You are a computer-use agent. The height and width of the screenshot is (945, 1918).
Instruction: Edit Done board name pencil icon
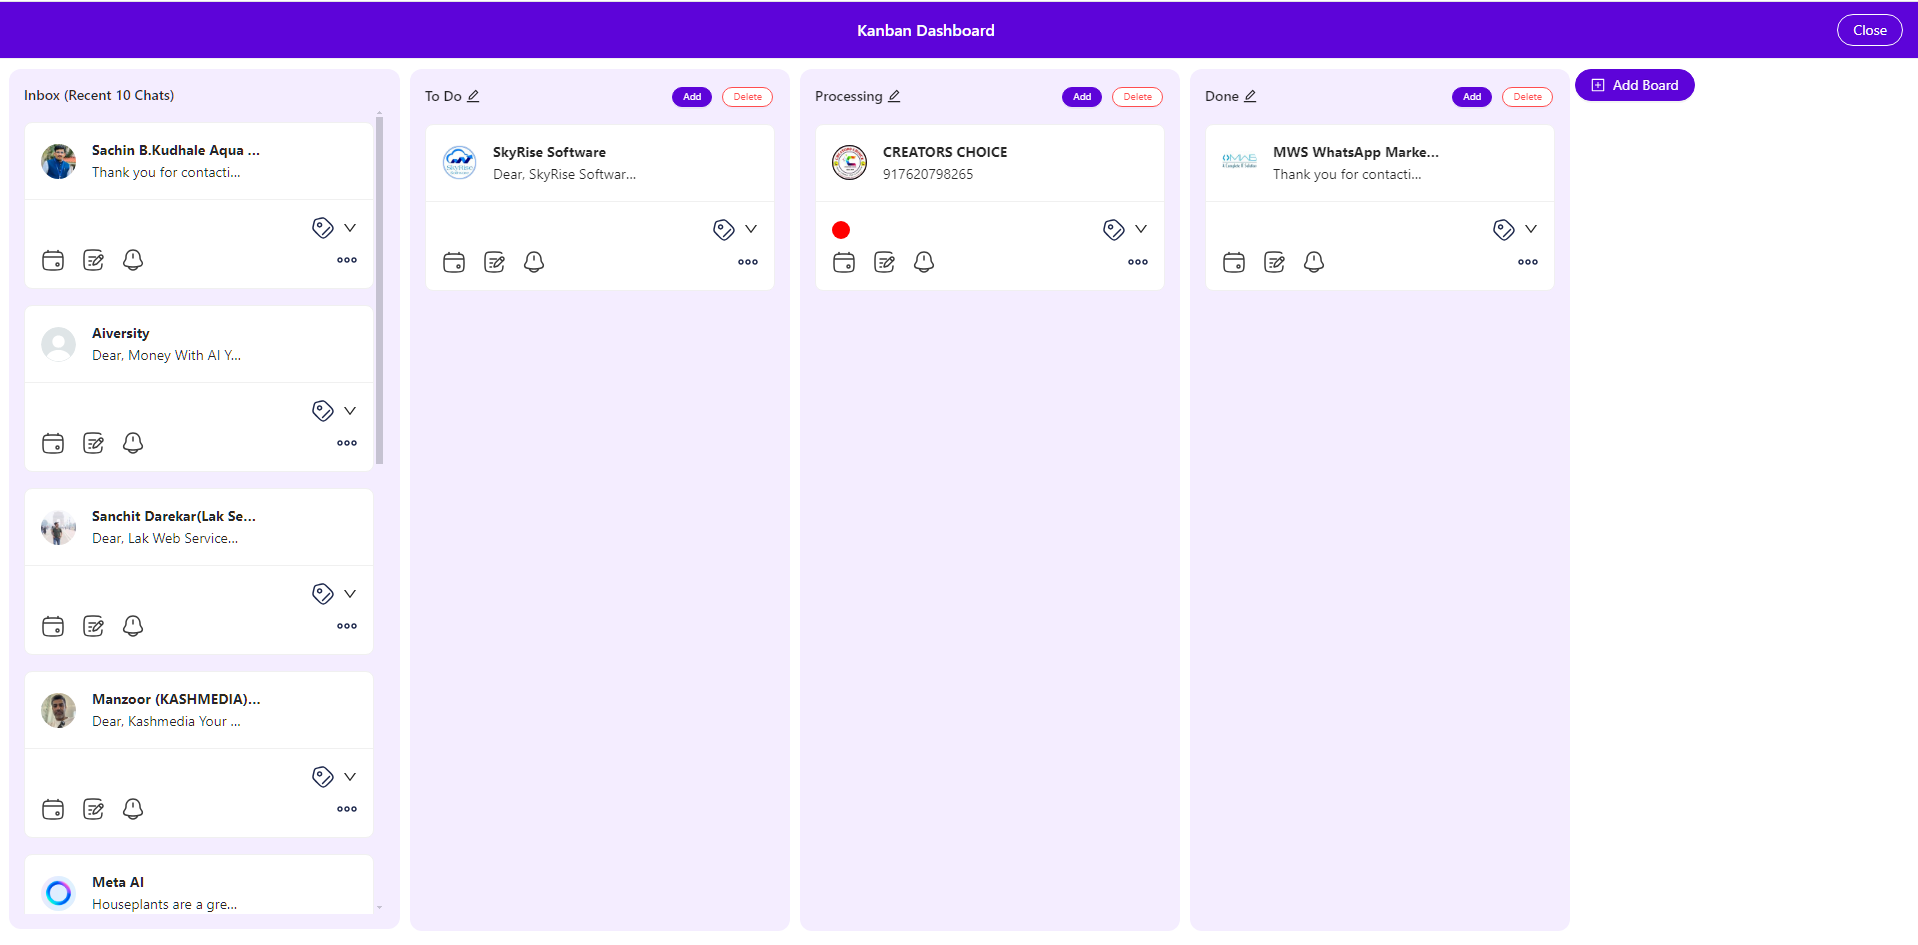(1250, 97)
